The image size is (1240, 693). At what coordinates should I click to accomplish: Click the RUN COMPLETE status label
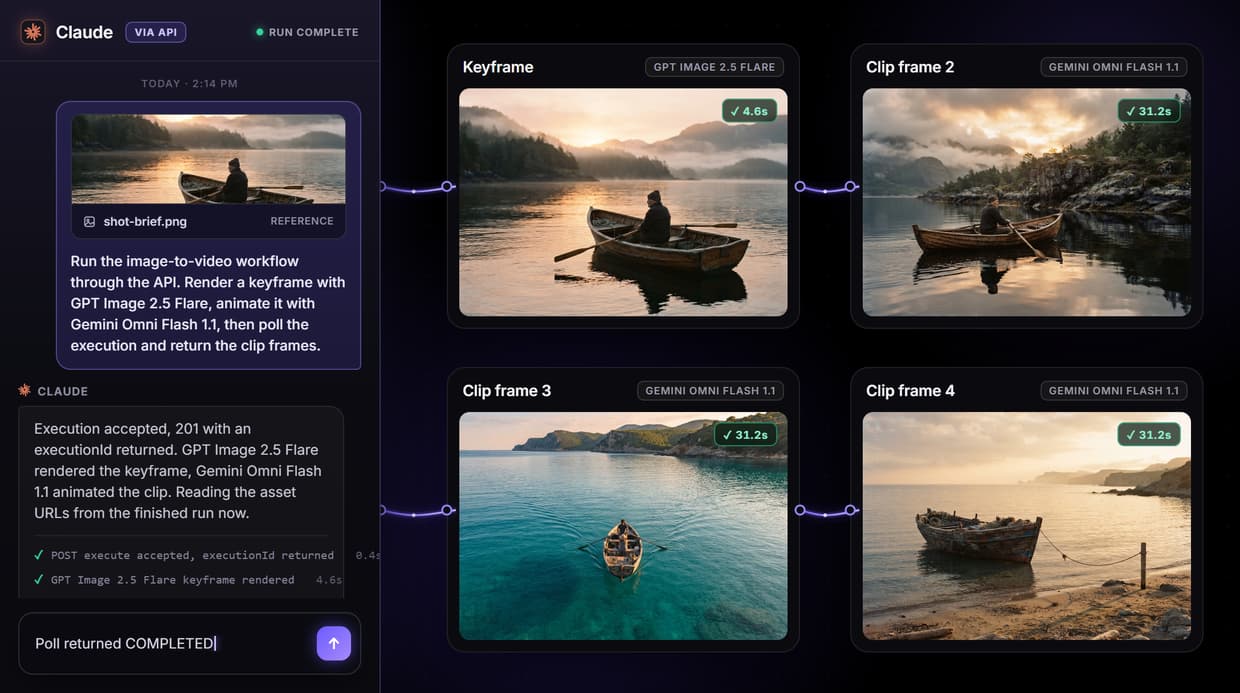click(x=313, y=32)
